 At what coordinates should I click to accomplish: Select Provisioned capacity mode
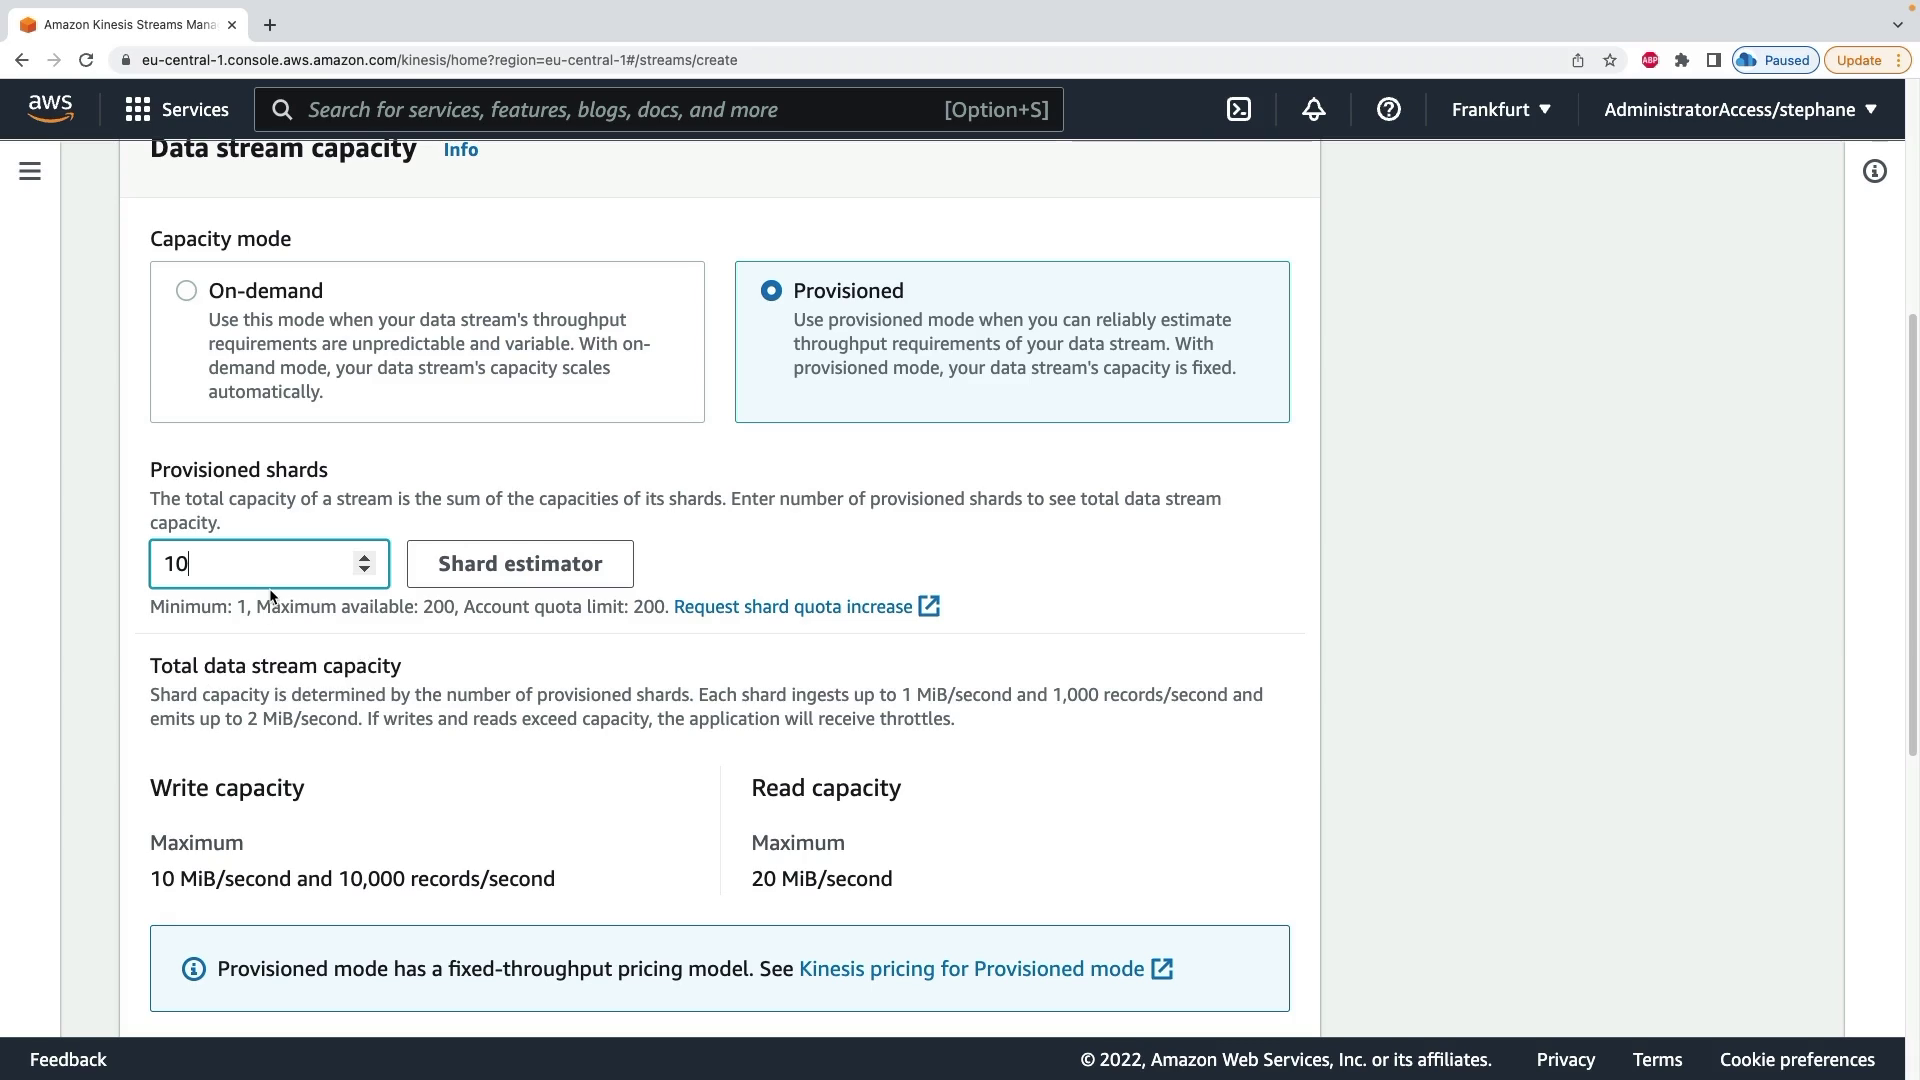coord(771,291)
